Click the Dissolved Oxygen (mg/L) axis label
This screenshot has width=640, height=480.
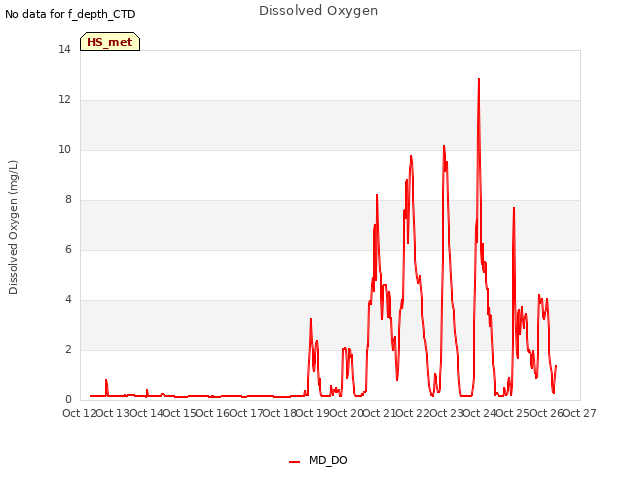pyautogui.click(x=13, y=227)
